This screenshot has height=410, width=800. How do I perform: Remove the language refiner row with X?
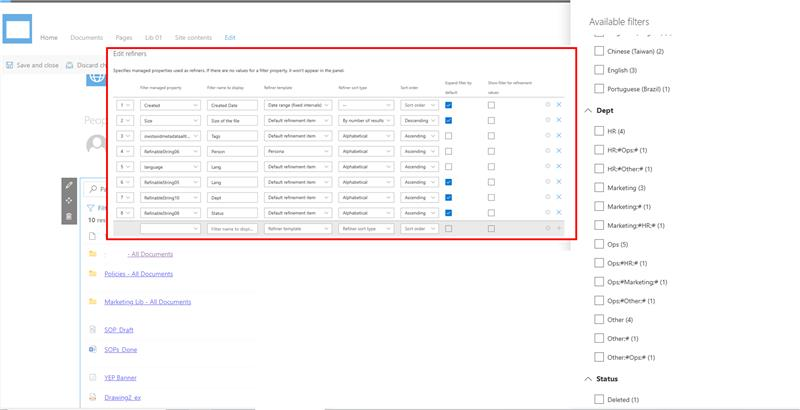point(559,166)
